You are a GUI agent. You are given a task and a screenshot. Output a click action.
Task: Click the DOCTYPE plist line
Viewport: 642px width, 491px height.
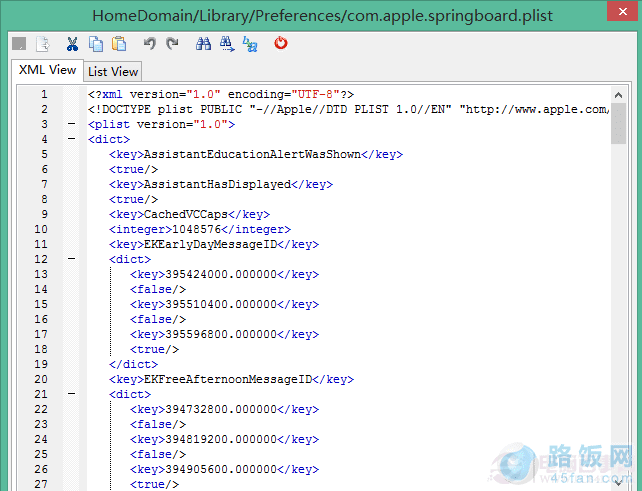348,109
